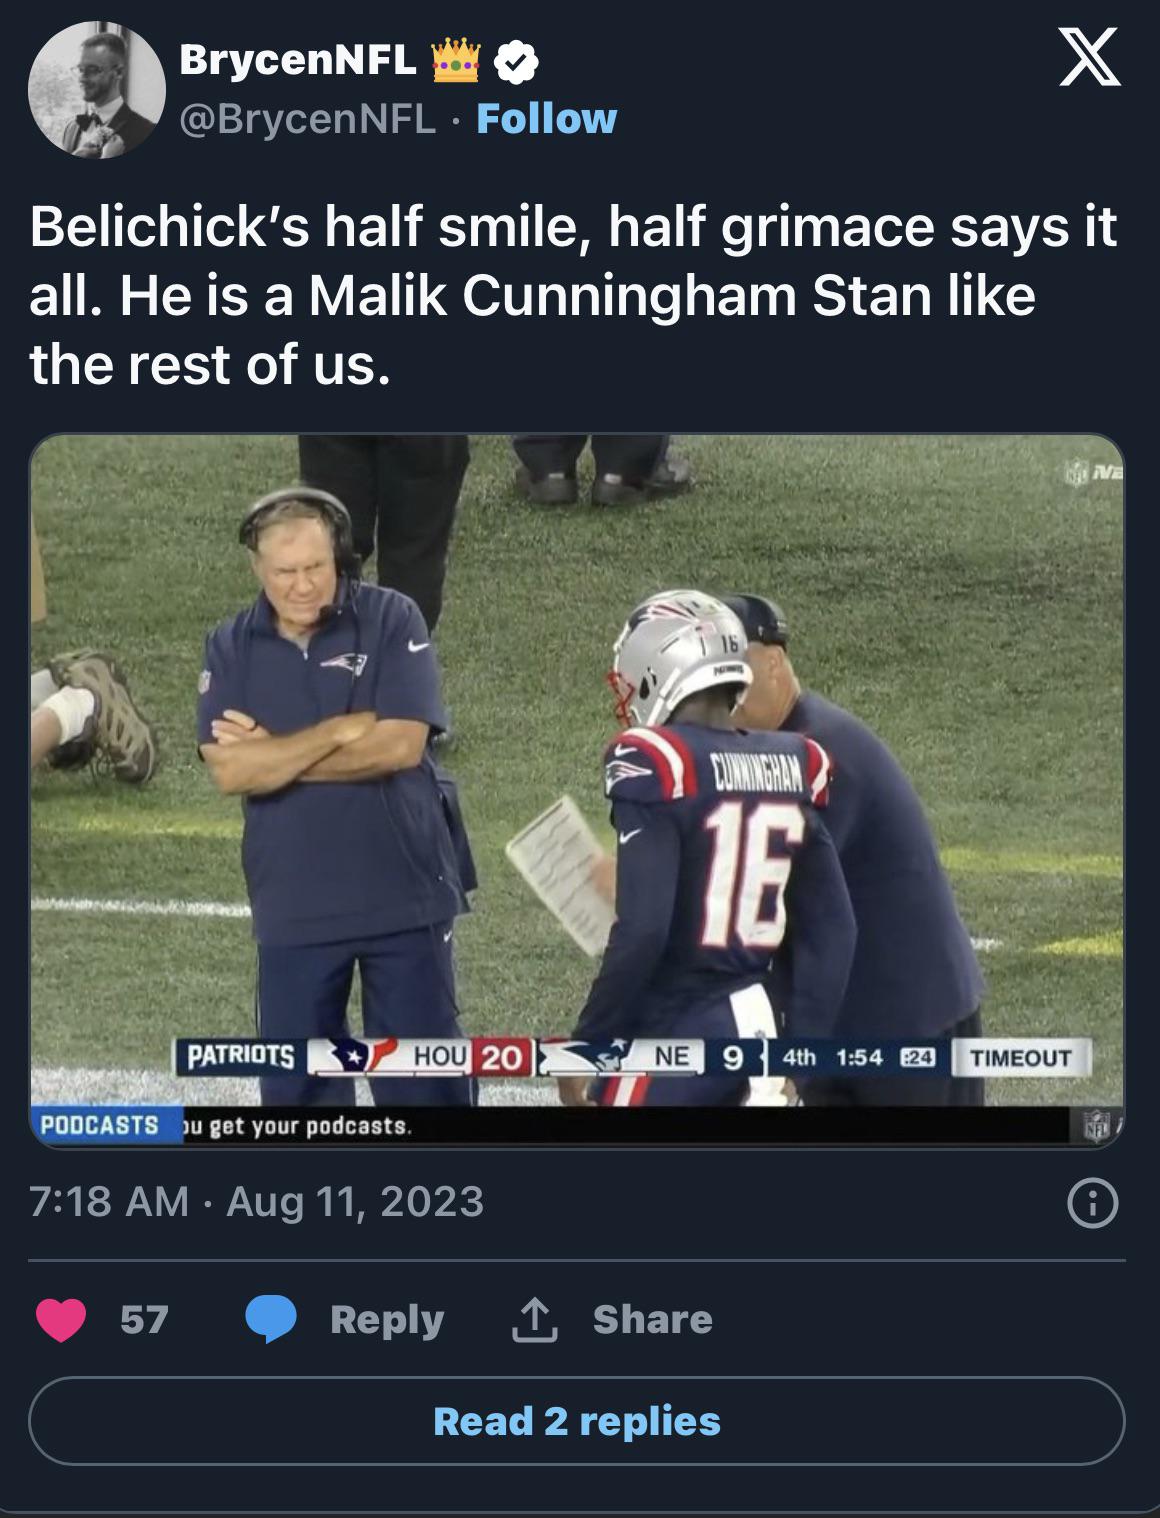Click the tweet text about Belichick
The height and width of the screenshot is (1518, 1160).
572,295
